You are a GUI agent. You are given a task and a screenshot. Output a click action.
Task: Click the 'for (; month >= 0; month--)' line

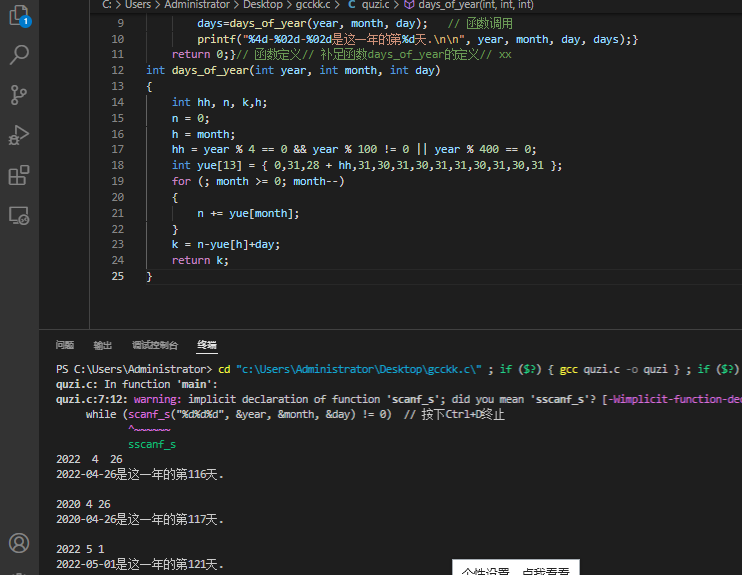[x=258, y=181]
